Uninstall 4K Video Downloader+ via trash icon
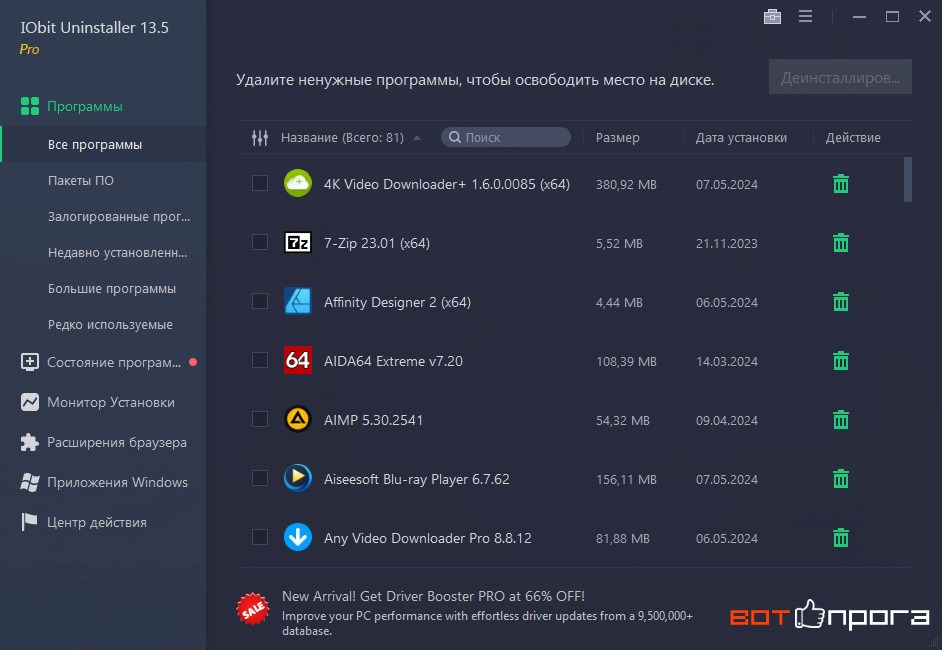This screenshot has width=942, height=650. (x=840, y=184)
